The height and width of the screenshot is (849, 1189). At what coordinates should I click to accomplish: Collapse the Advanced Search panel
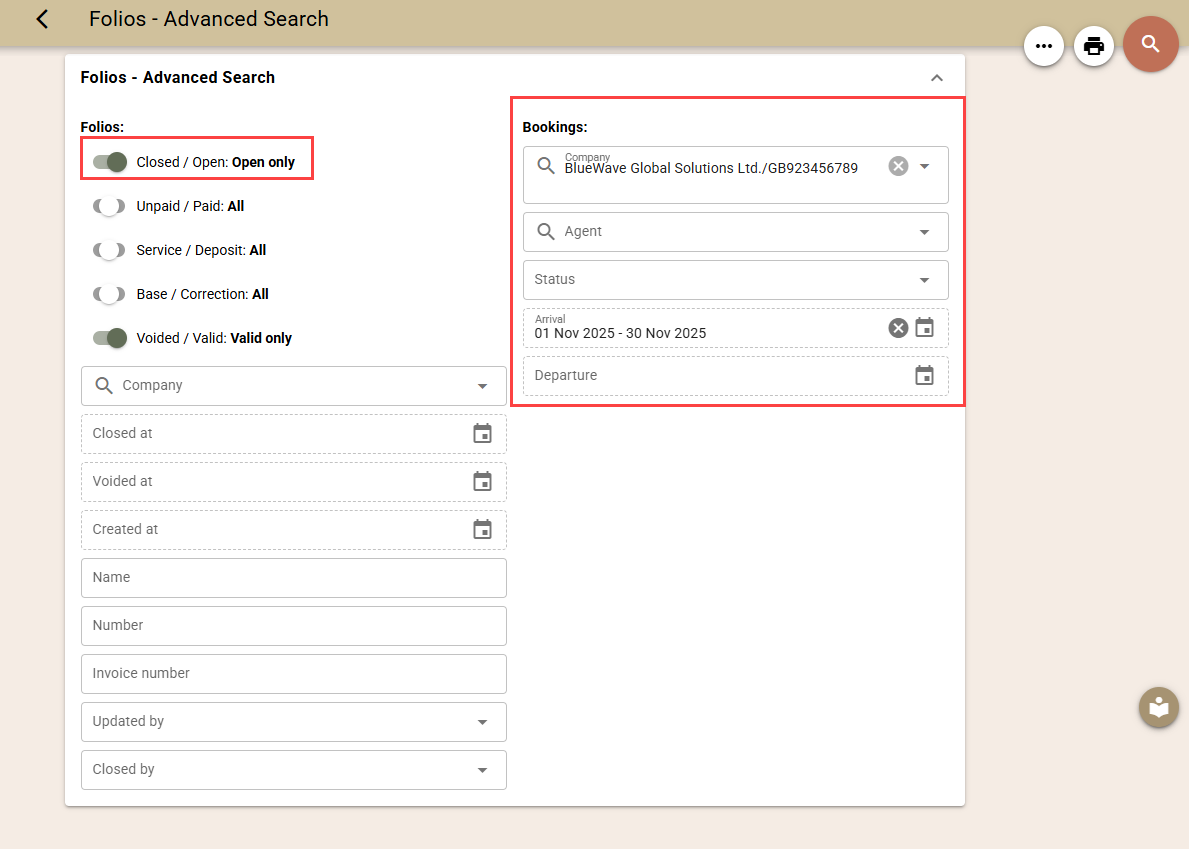936,78
